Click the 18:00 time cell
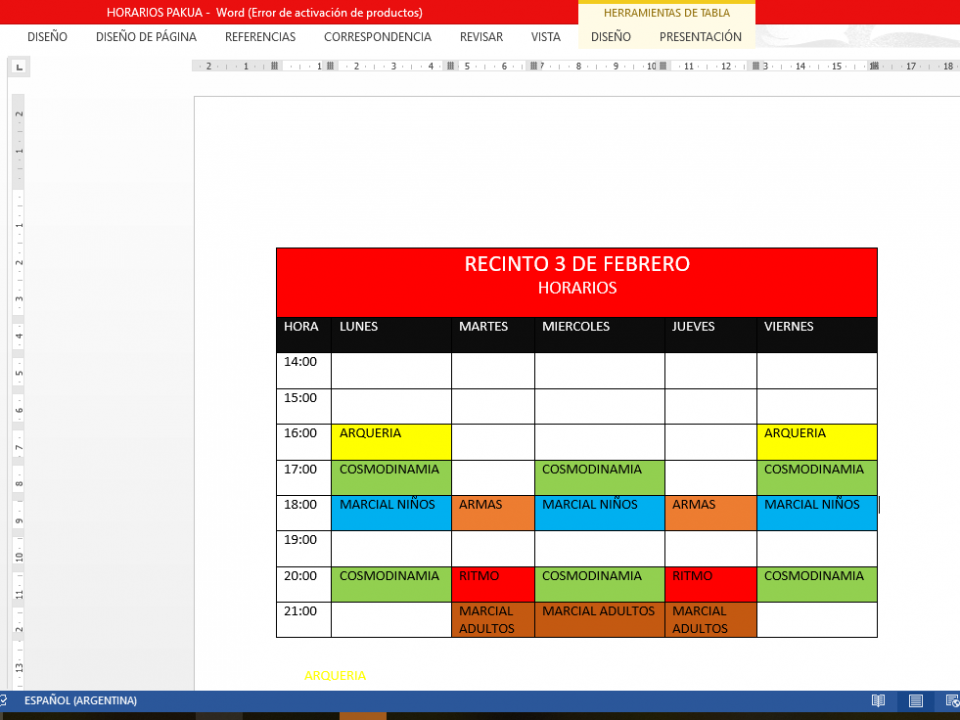Viewport: 960px width, 720px height. [x=304, y=512]
